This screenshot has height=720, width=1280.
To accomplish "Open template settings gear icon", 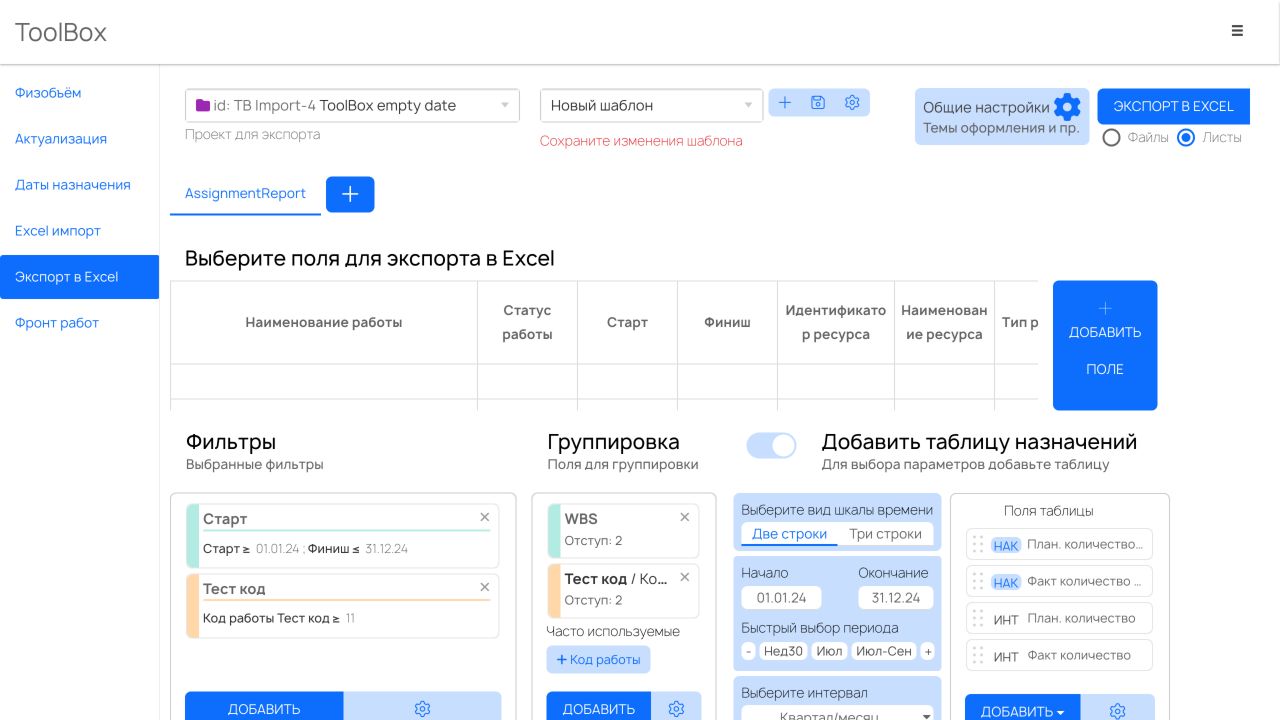I will click(x=852, y=103).
